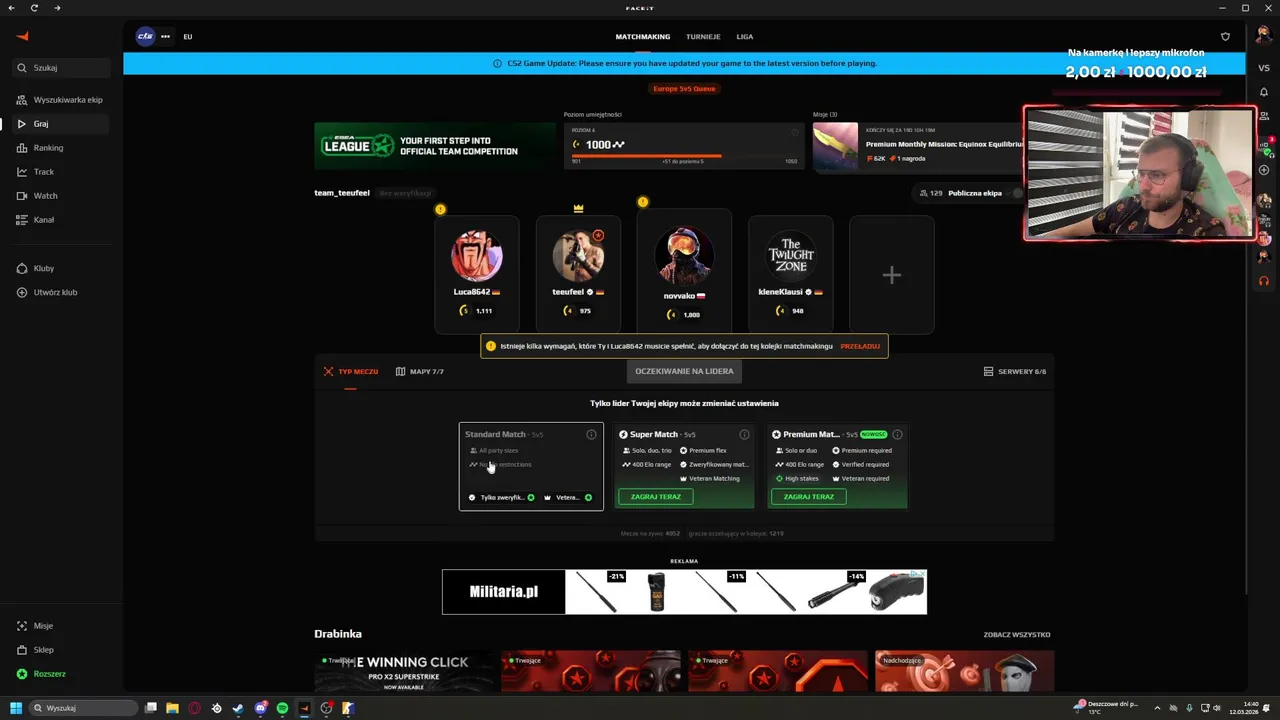Screen dimensions: 1280x720
Task: Click the plus circle icon in right sidebar
Action: click(x=1264, y=170)
